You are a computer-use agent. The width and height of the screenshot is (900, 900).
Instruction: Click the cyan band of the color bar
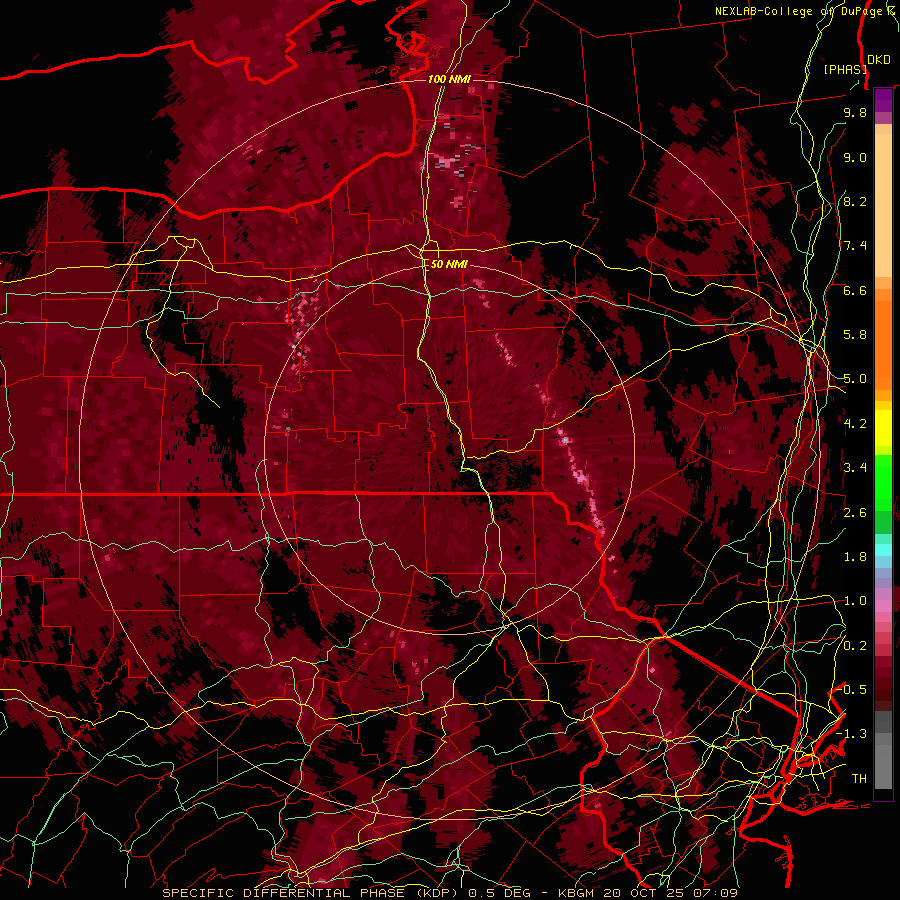pos(883,550)
